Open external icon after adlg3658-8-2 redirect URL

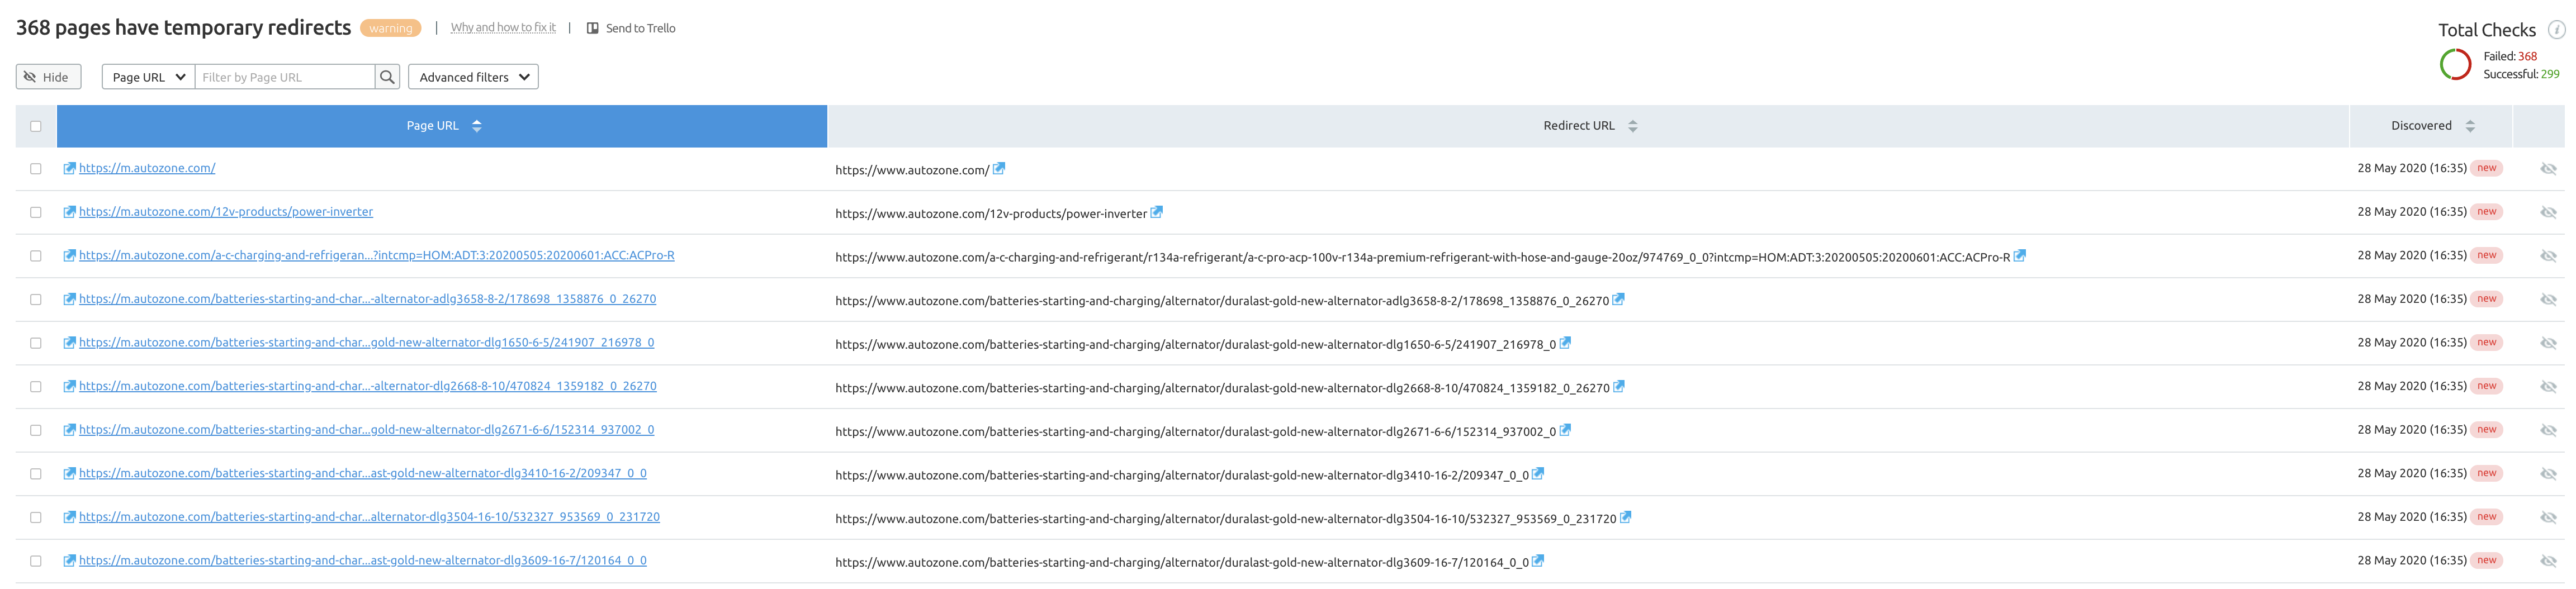click(1619, 299)
